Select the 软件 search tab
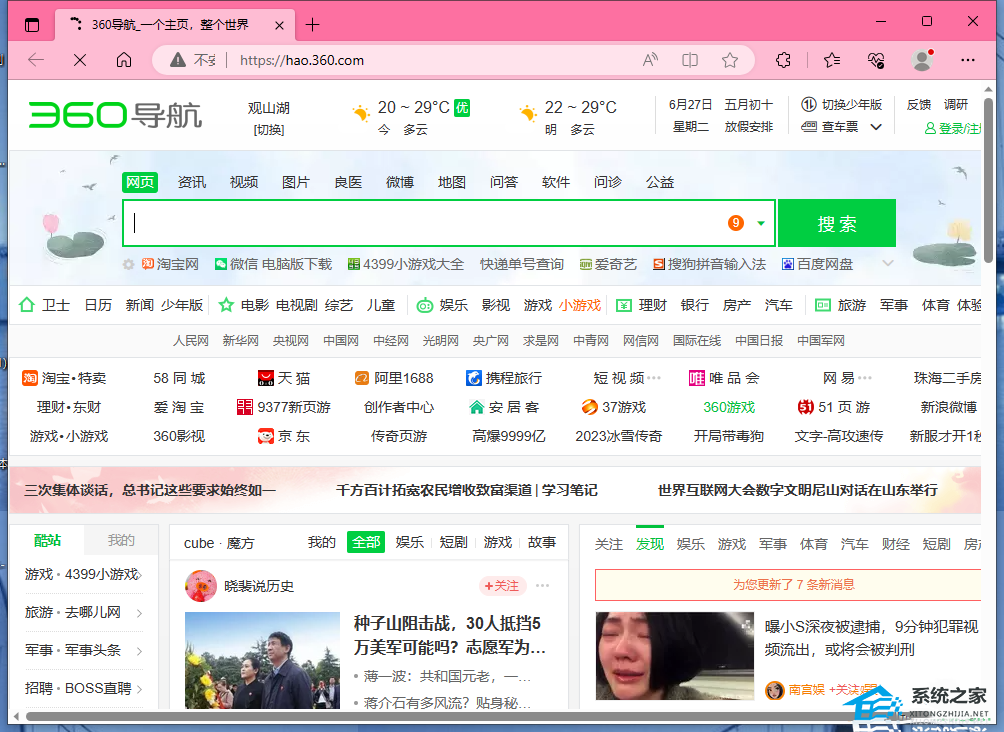The image size is (1004, 732). click(556, 183)
